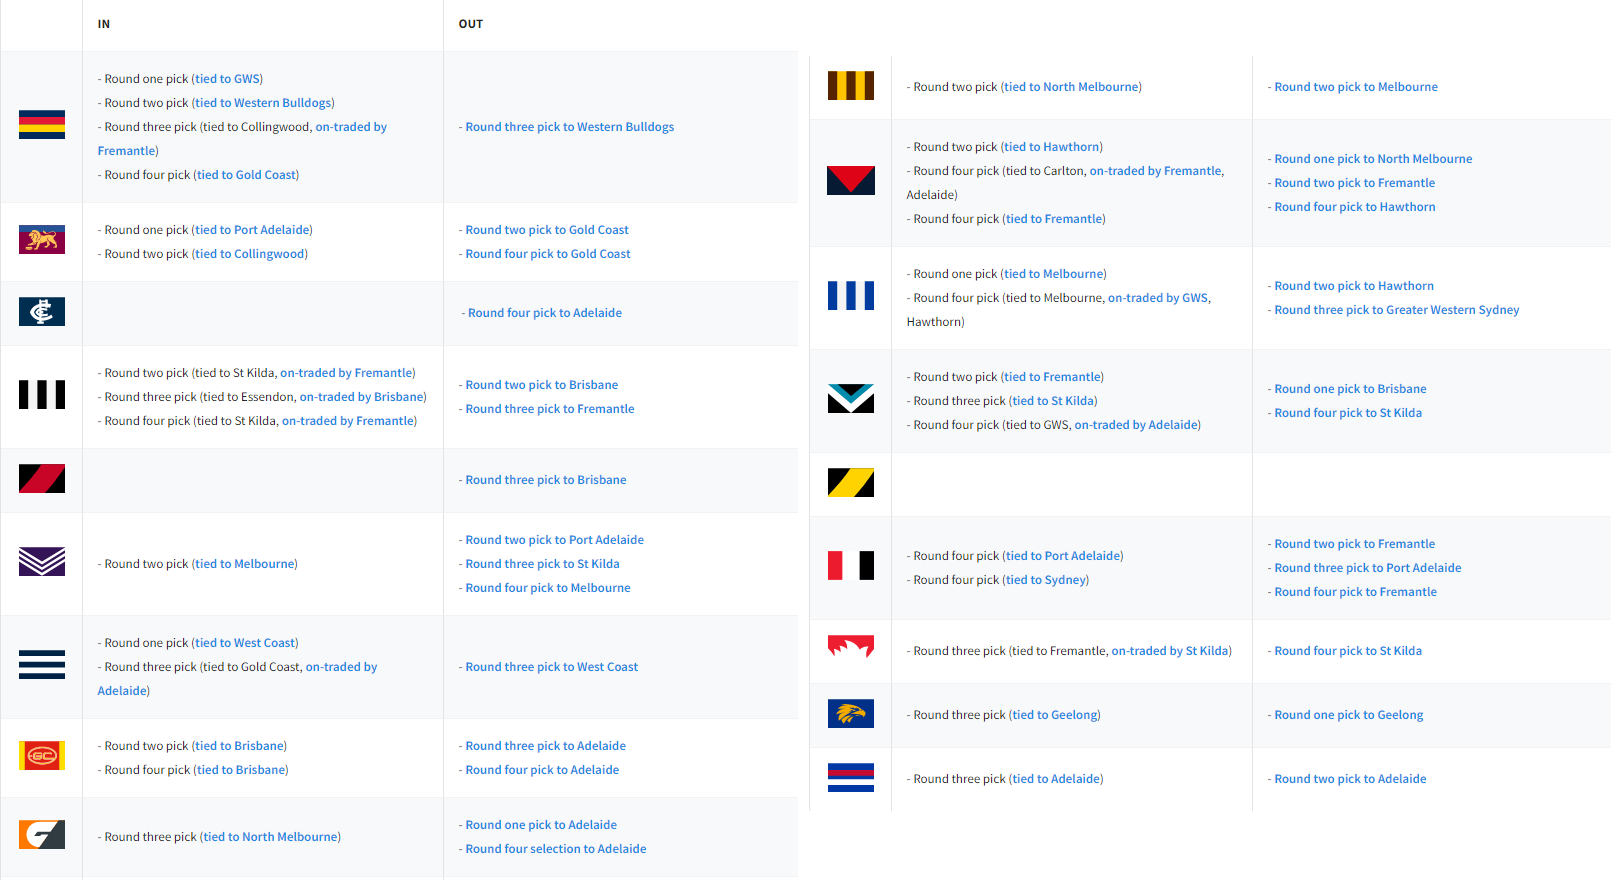Open 'Round two pick to Brisbane' link
The image size is (1616, 880).
[542, 385]
